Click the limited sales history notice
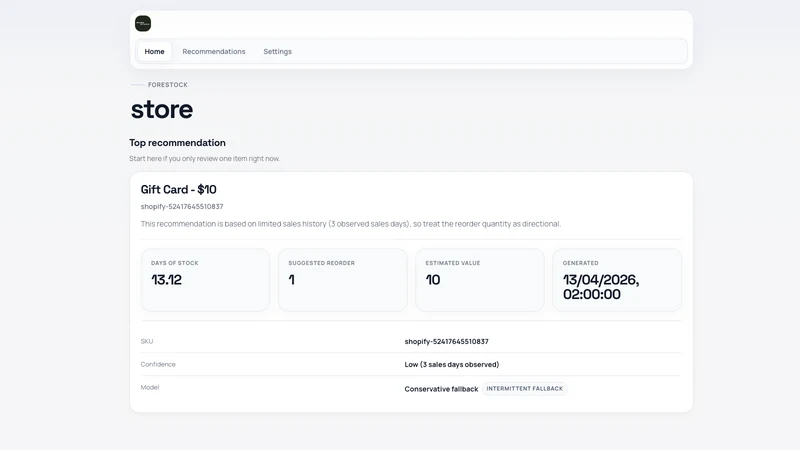Screen dimensions: 800x450 (x=351, y=224)
